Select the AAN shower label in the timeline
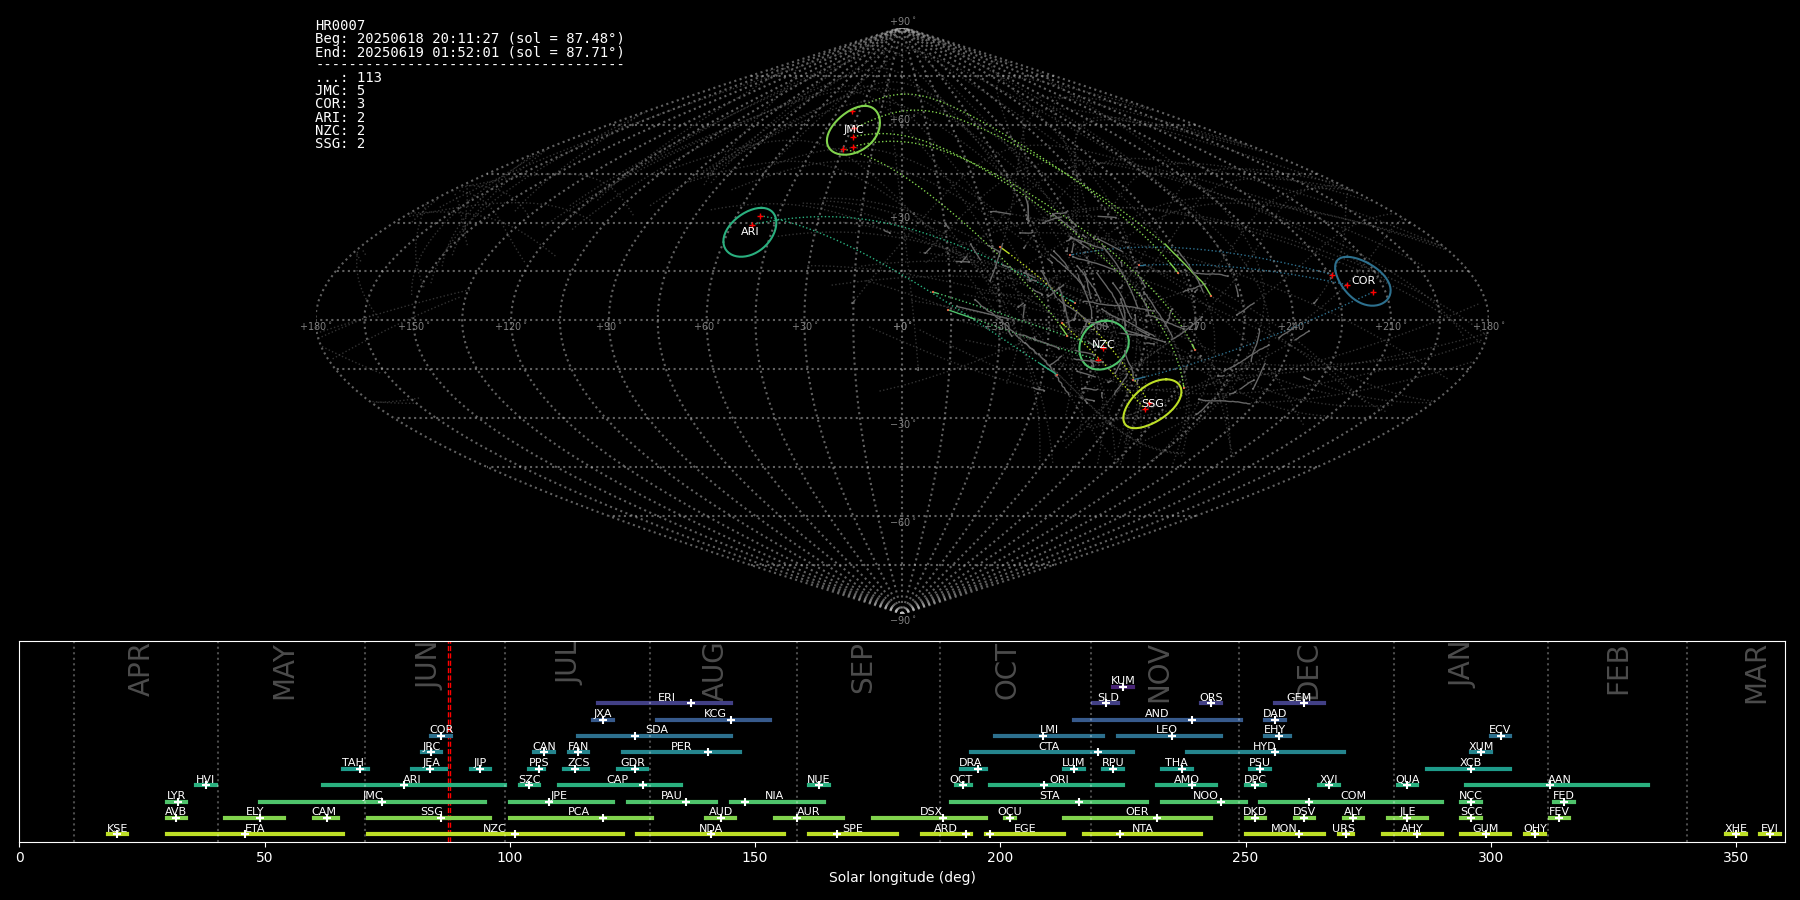 tap(1559, 780)
